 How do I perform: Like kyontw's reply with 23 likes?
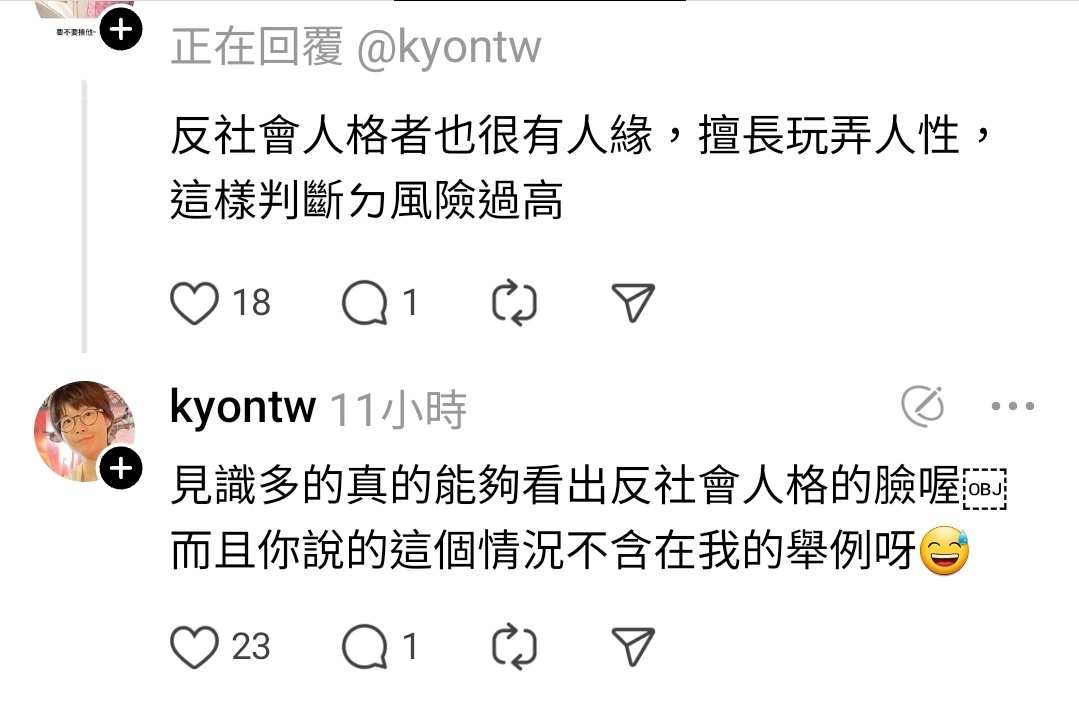[x=194, y=647]
